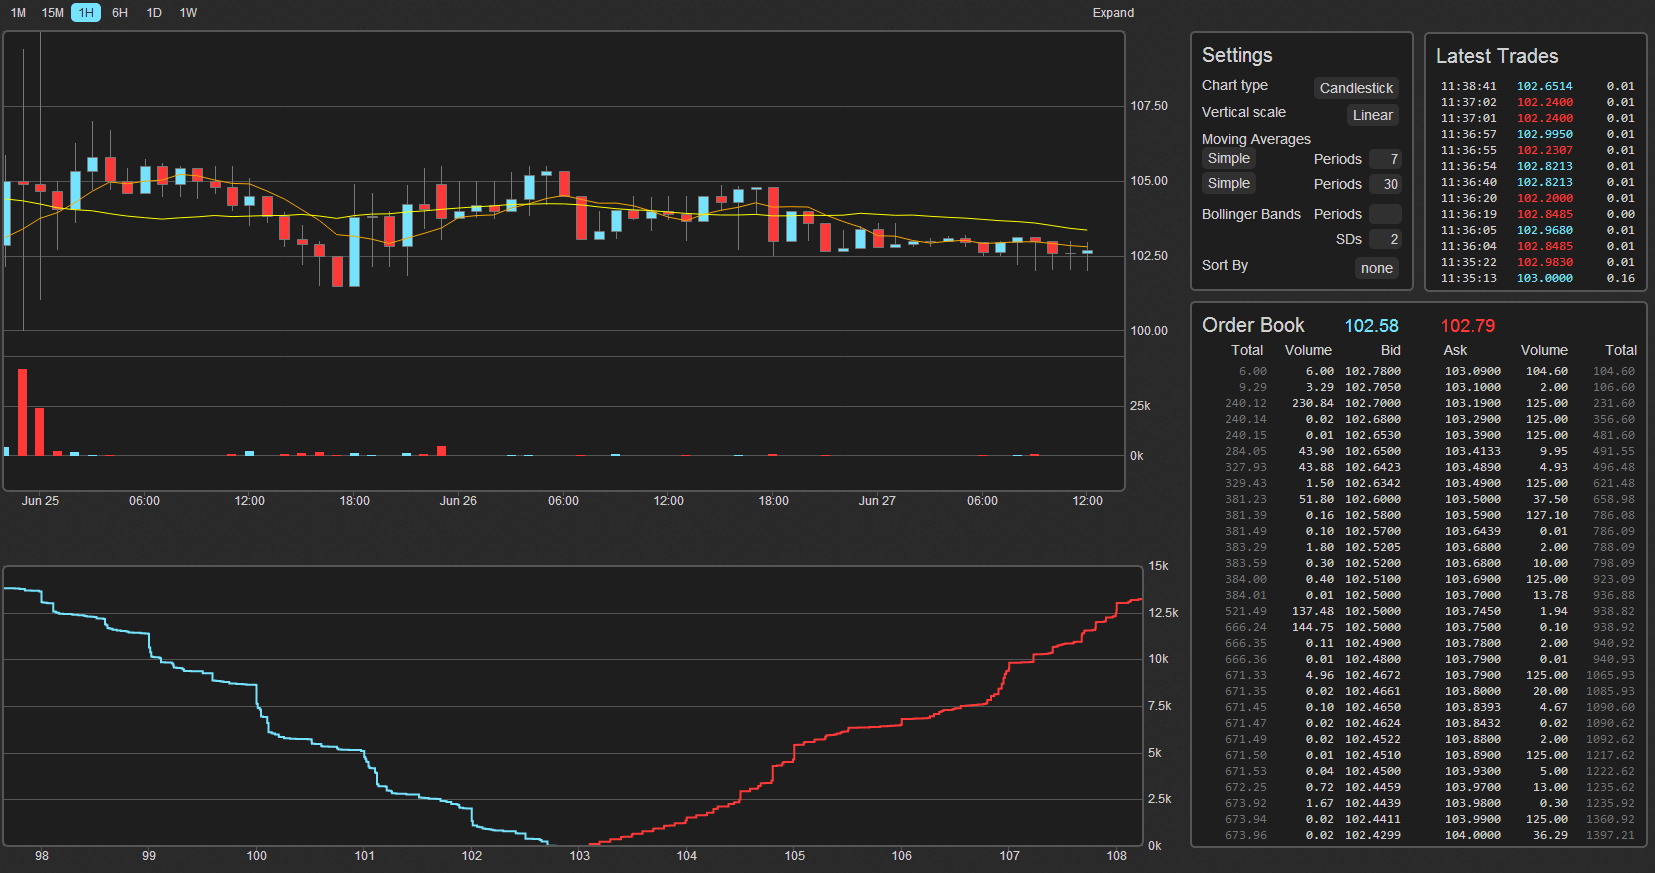Click ask total 1397.21 in order book
The image size is (1655, 873).
[1610, 835]
